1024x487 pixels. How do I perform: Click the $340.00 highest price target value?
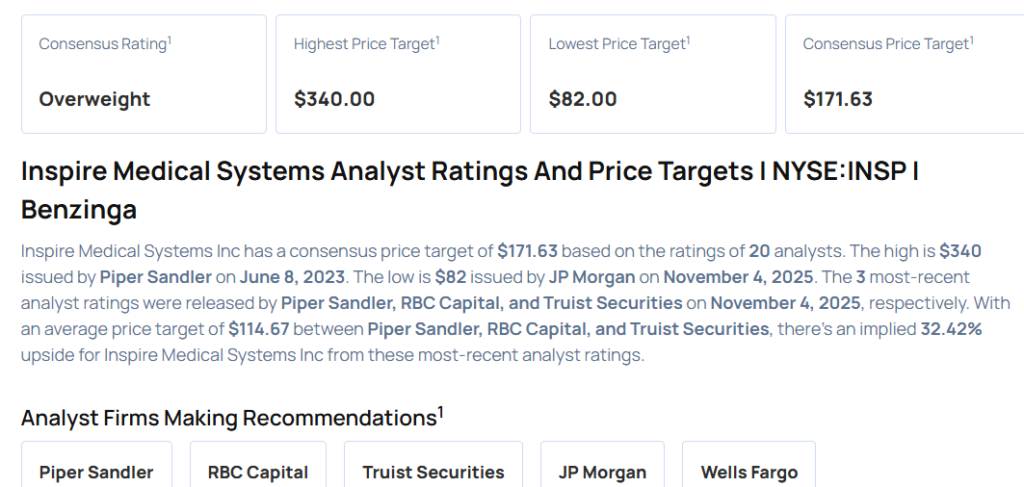334,99
